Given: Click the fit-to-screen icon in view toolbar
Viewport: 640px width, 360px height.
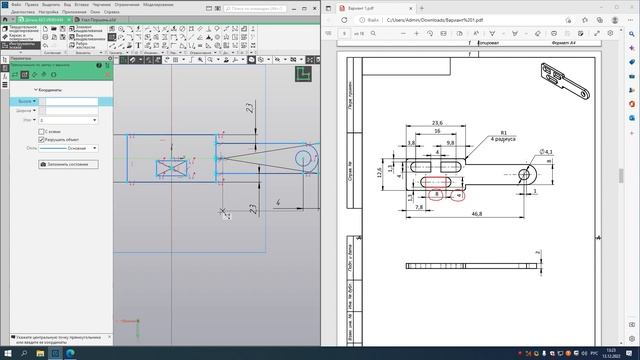Looking at the screenshot, I should tap(309, 60).
